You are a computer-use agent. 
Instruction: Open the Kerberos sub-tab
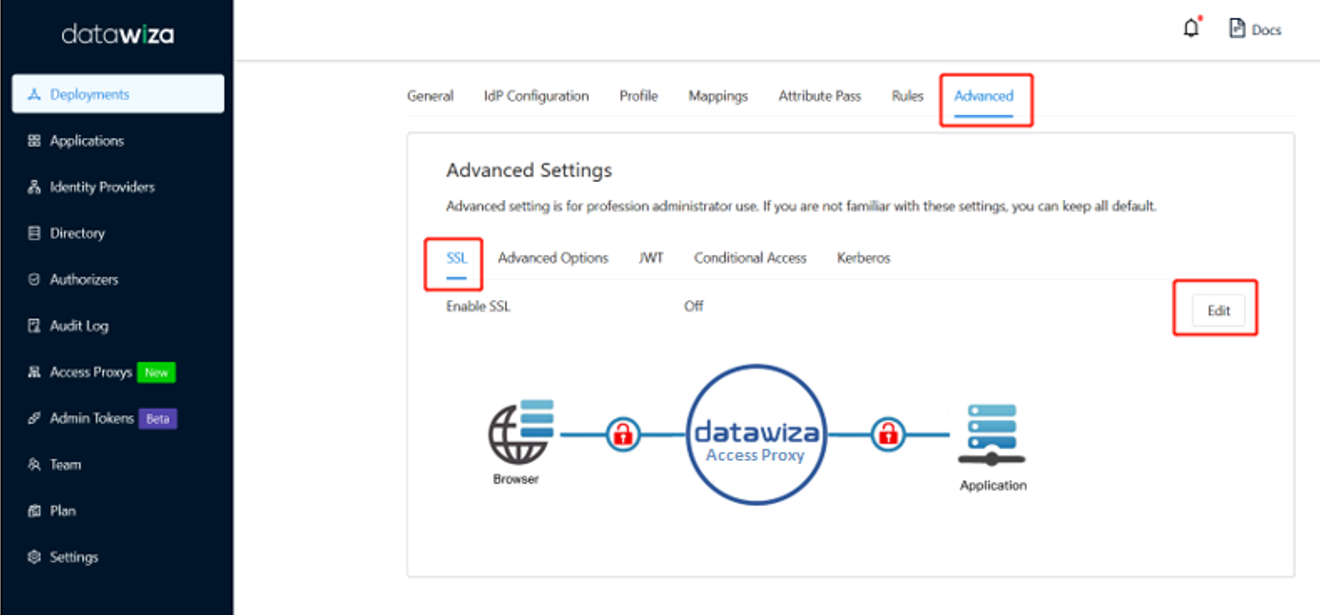click(x=863, y=258)
